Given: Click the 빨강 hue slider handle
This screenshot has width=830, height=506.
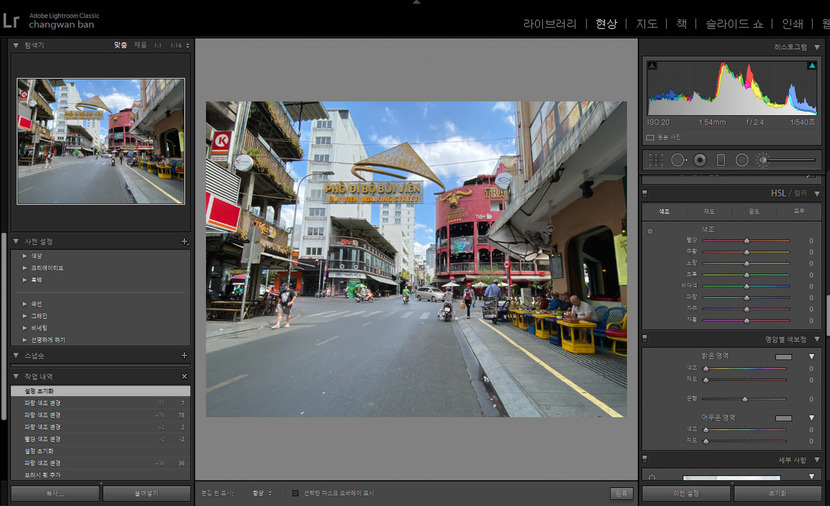Looking at the screenshot, I should point(746,241).
